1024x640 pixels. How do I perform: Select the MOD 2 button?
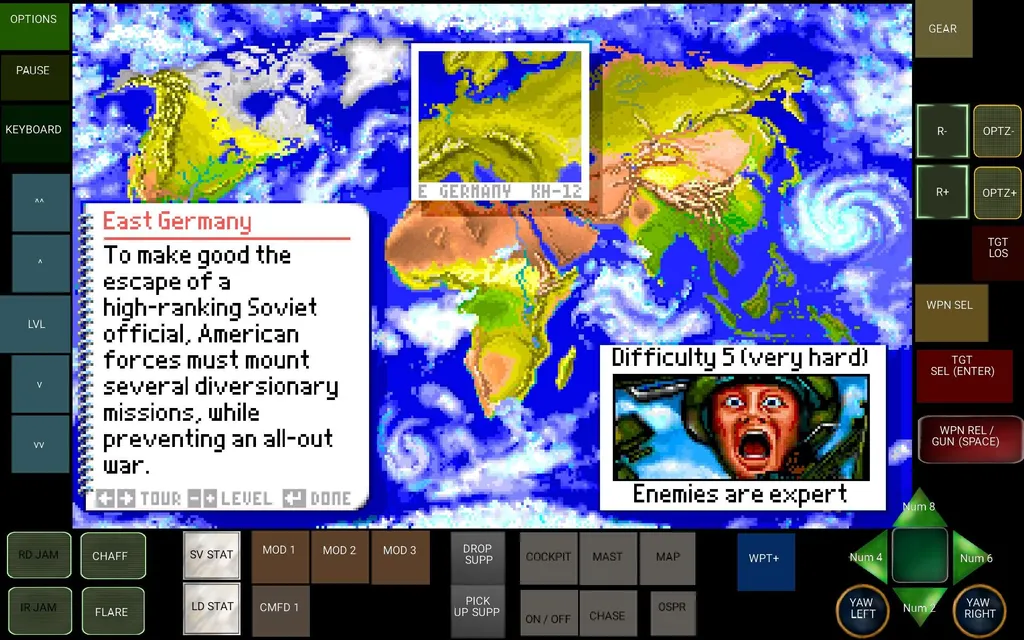click(x=340, y=557)
